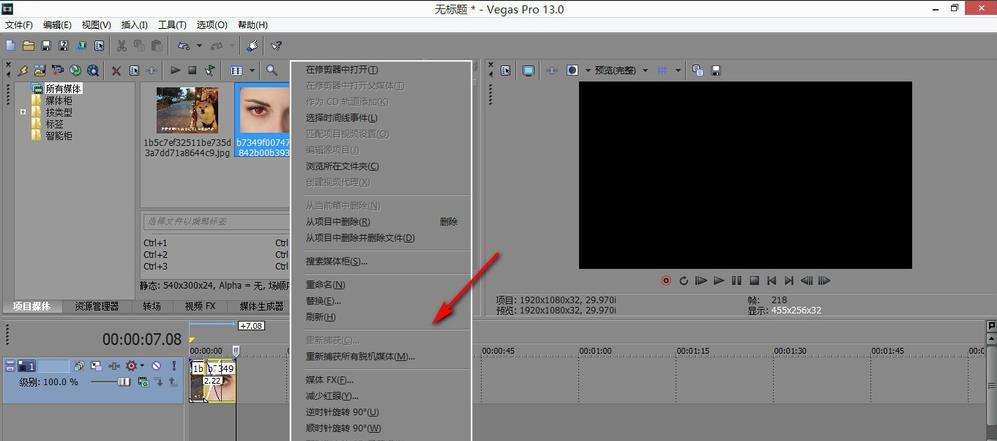Open the 帮助(H) menu
The width and height of the screenshot is (997, 441).
[252, 25]
